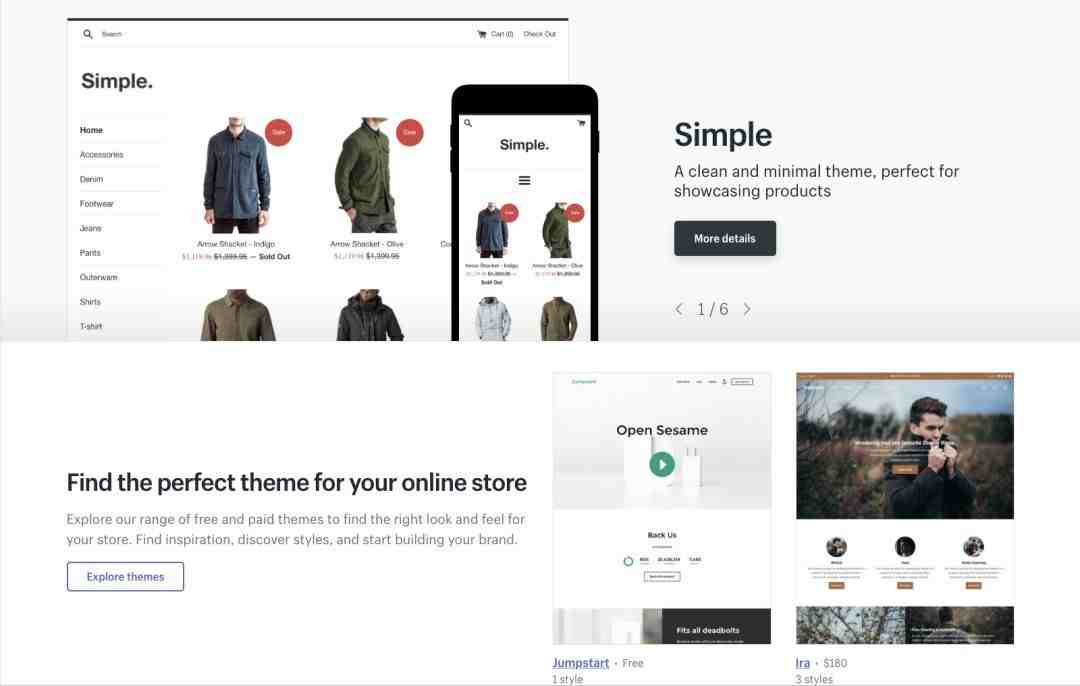
Task: Click the mobile preview search icon
Action: pos(468,123)
